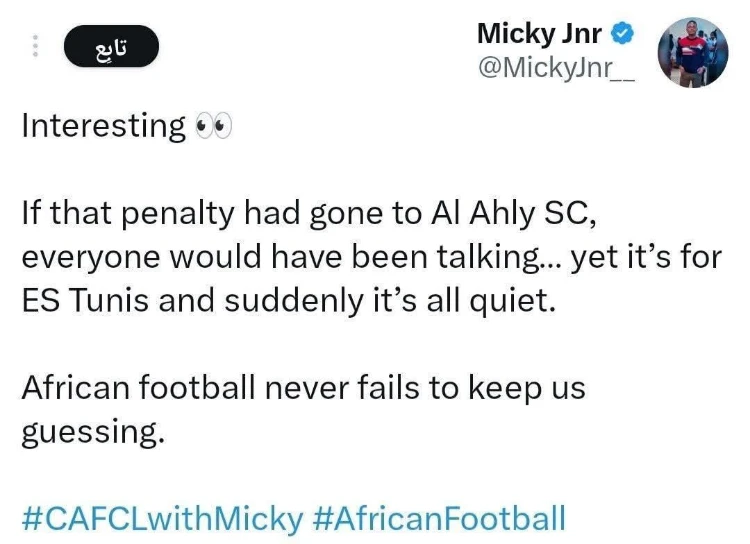The height and width of the screenshot is (544, 750).
Task: Open the three-dot more options menu
Action: (x=36, y=47)
